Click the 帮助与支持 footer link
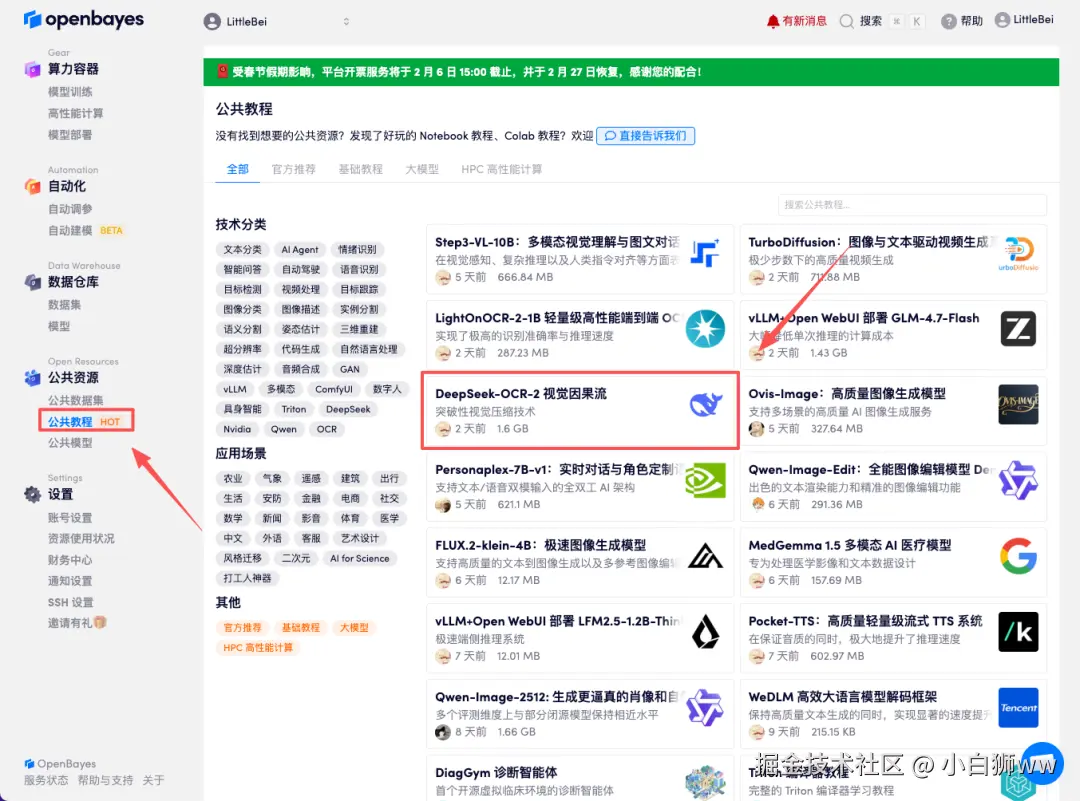1080x801 pixels. (105, 780)
